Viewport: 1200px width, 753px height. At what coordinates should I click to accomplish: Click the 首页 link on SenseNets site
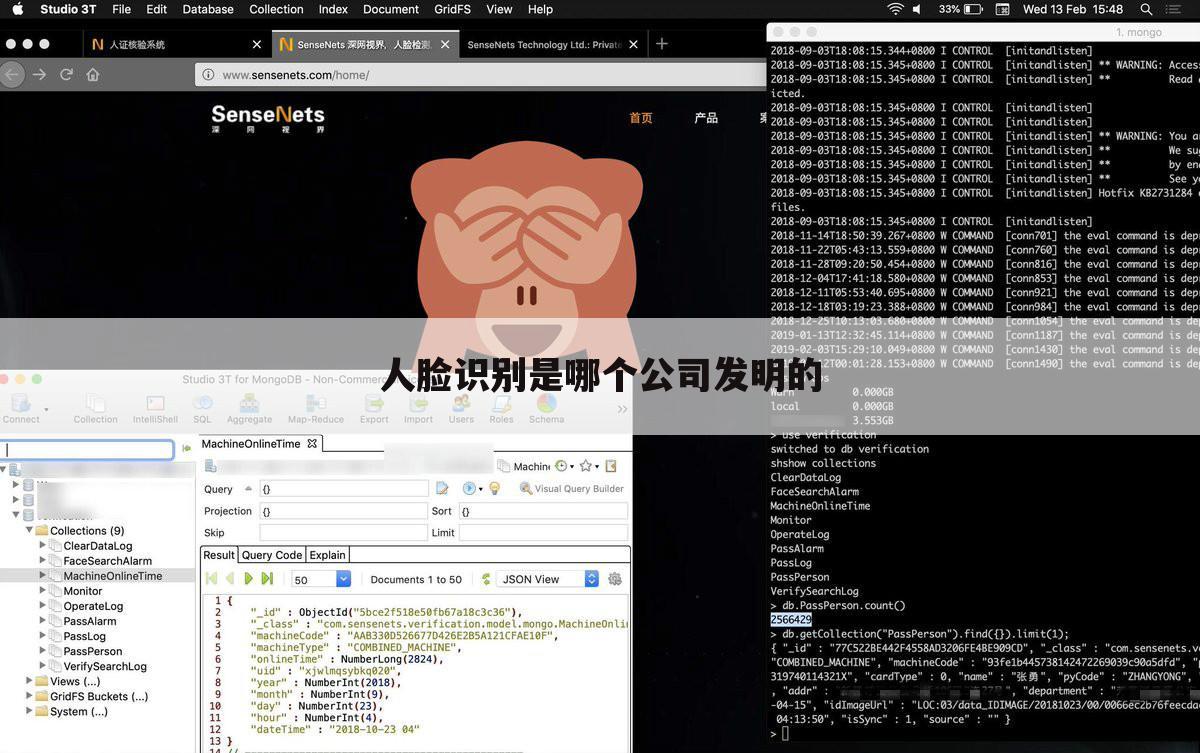pyautogui.click(x=641, y=117)
